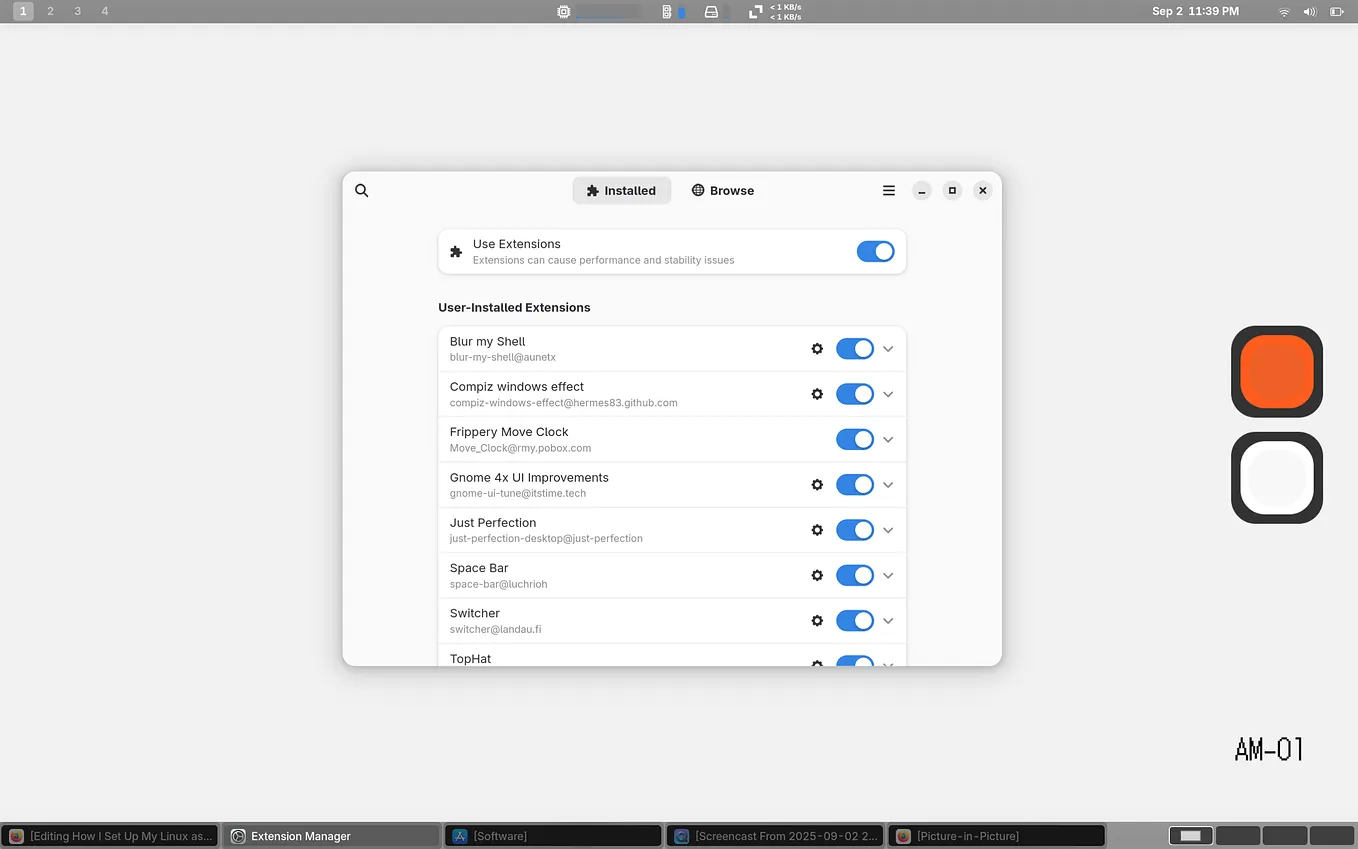Select the Installed tab
This screenshot has height=849, width=1358.
click(621, 190)
